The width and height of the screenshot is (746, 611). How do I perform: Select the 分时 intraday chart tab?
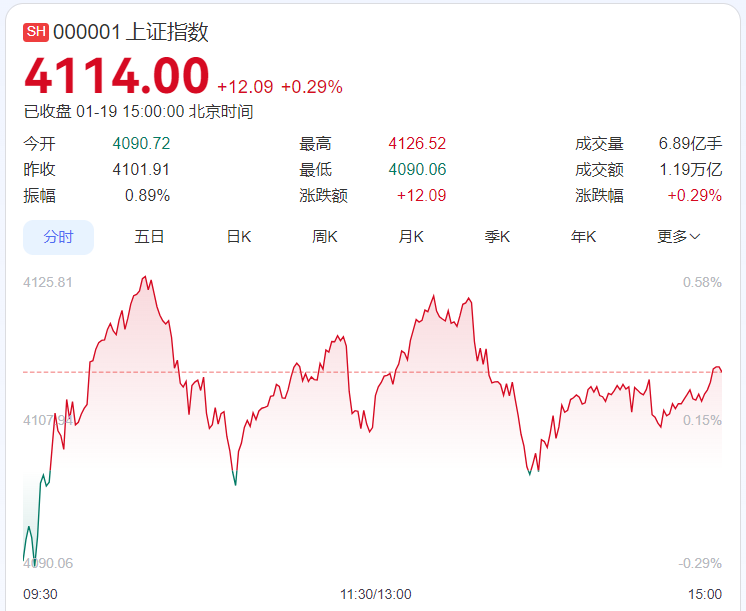(x=58, y=237)
